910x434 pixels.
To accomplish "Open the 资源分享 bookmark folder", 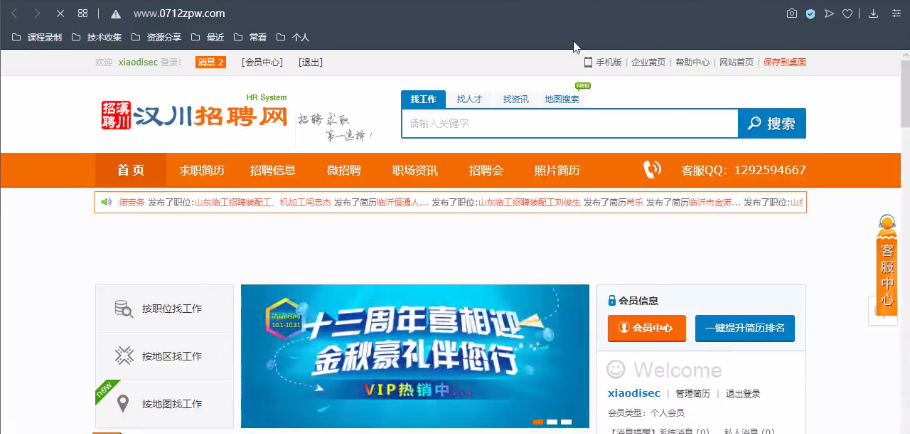I will 156,37.
